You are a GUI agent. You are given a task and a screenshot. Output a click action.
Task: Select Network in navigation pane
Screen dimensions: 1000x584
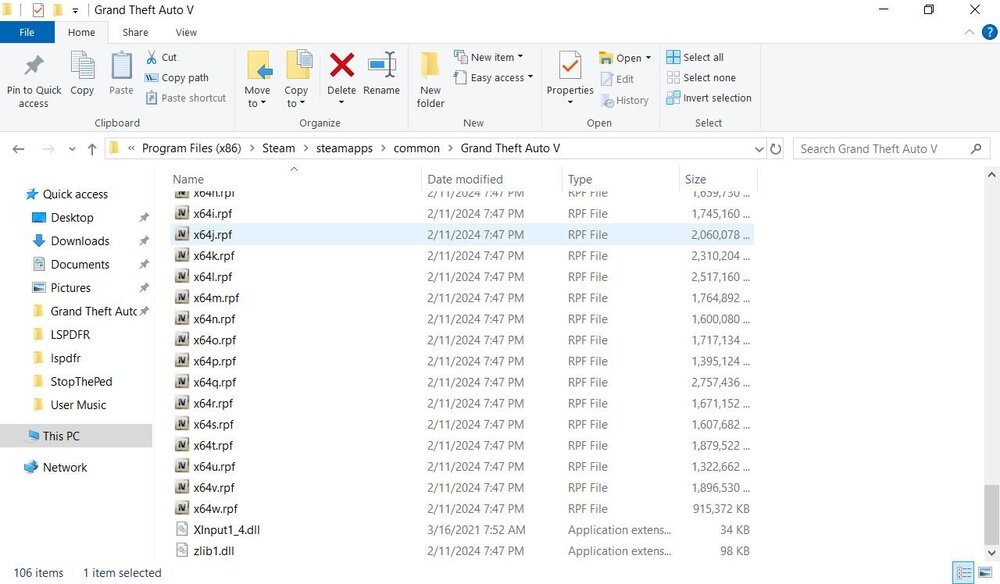pos(64,467)
